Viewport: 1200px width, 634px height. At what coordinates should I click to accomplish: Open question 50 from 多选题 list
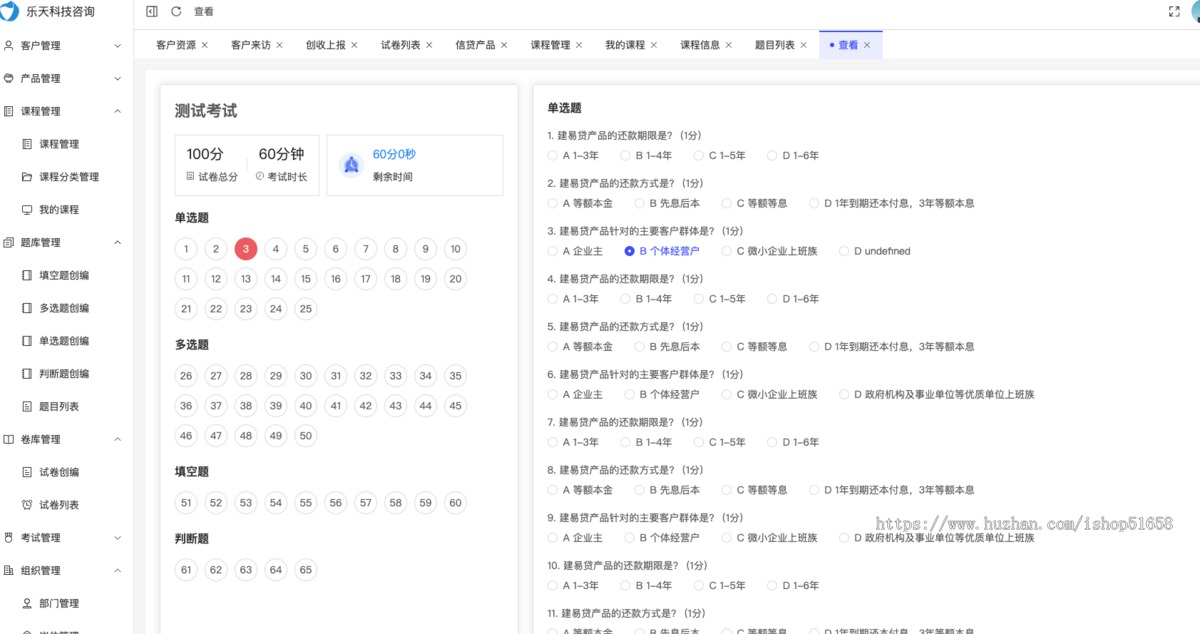[305, 435]
